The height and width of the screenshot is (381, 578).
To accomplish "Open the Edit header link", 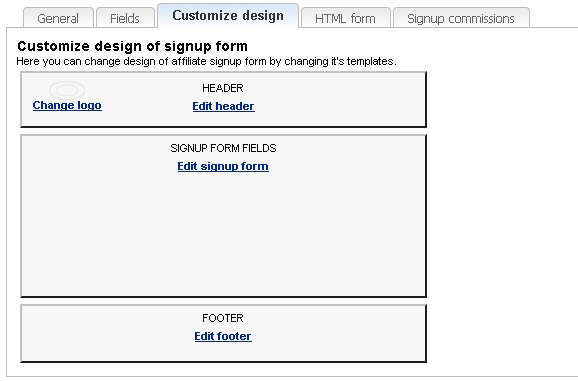I will pos(223,106).
